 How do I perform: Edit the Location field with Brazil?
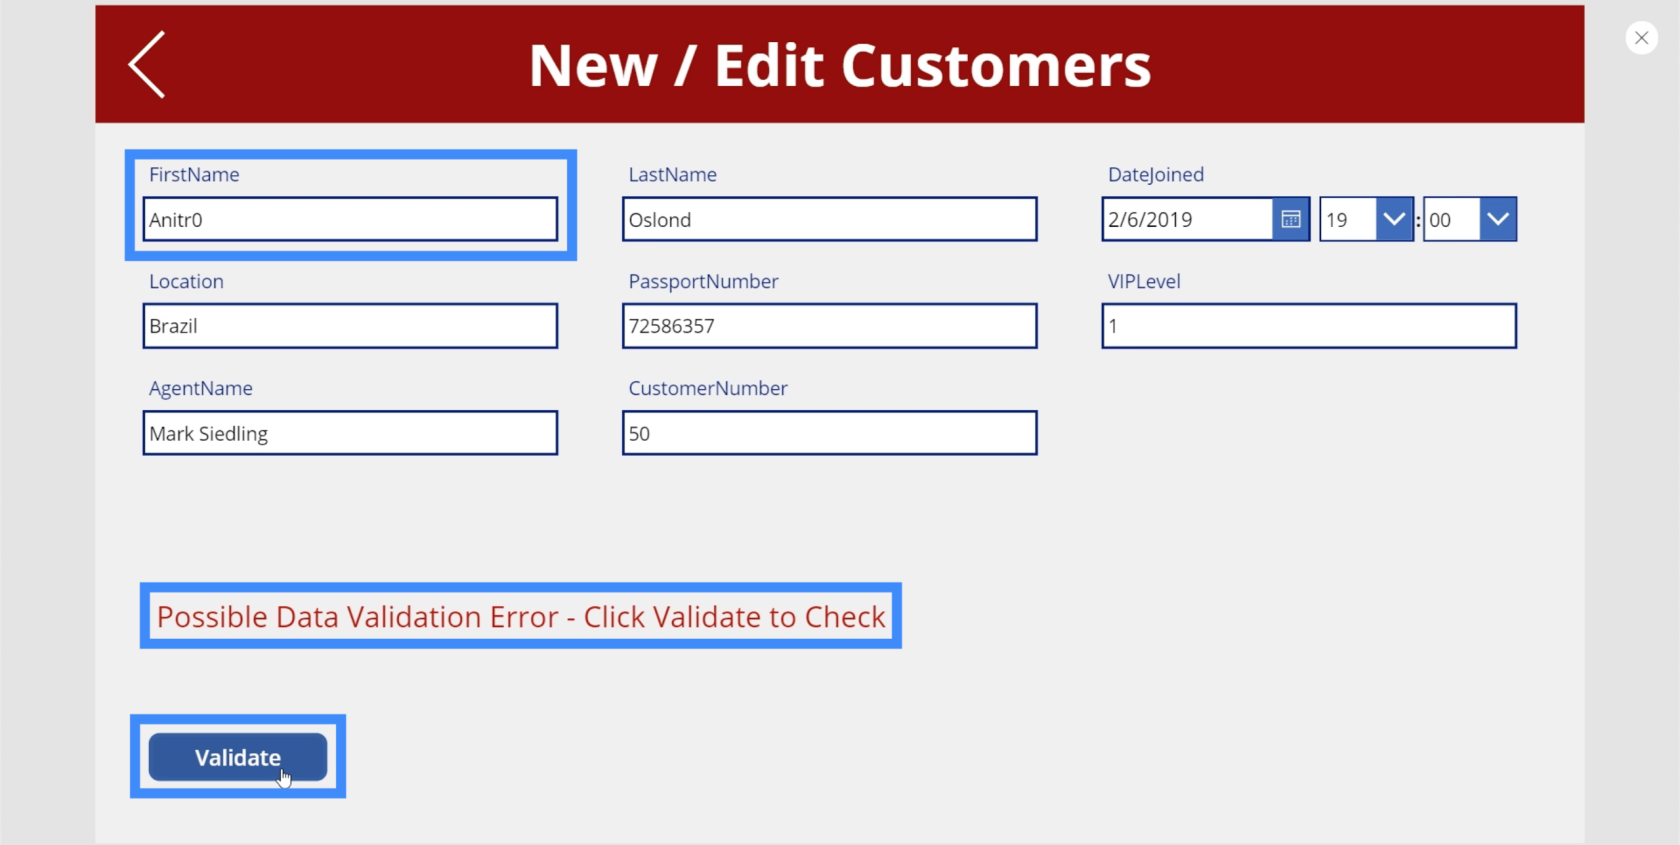point(350,326)
